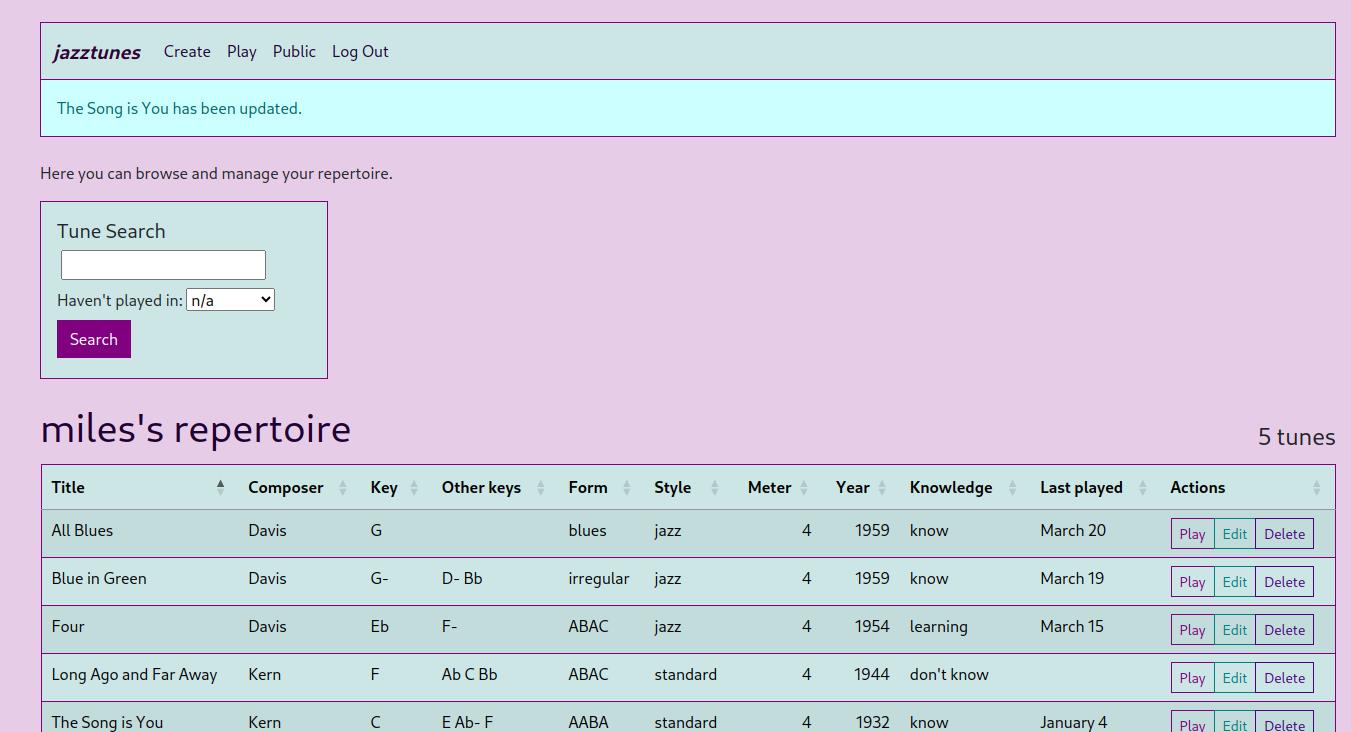Sort tunes by Knowledge column
The height and width of the screenshot is (732, 1351).
pyautogui.click(x=1011, y=488)
